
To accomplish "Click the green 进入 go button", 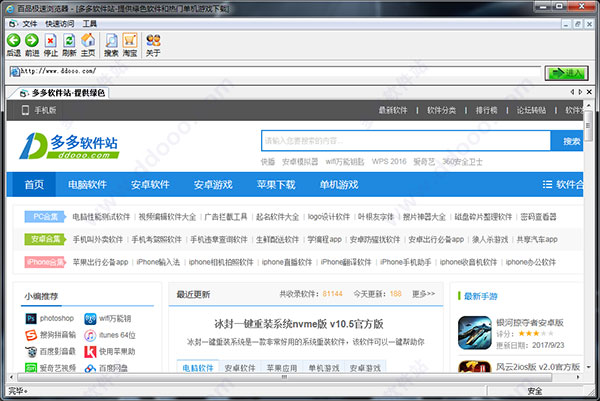I will pyautogui.click(x=566, y=73).
